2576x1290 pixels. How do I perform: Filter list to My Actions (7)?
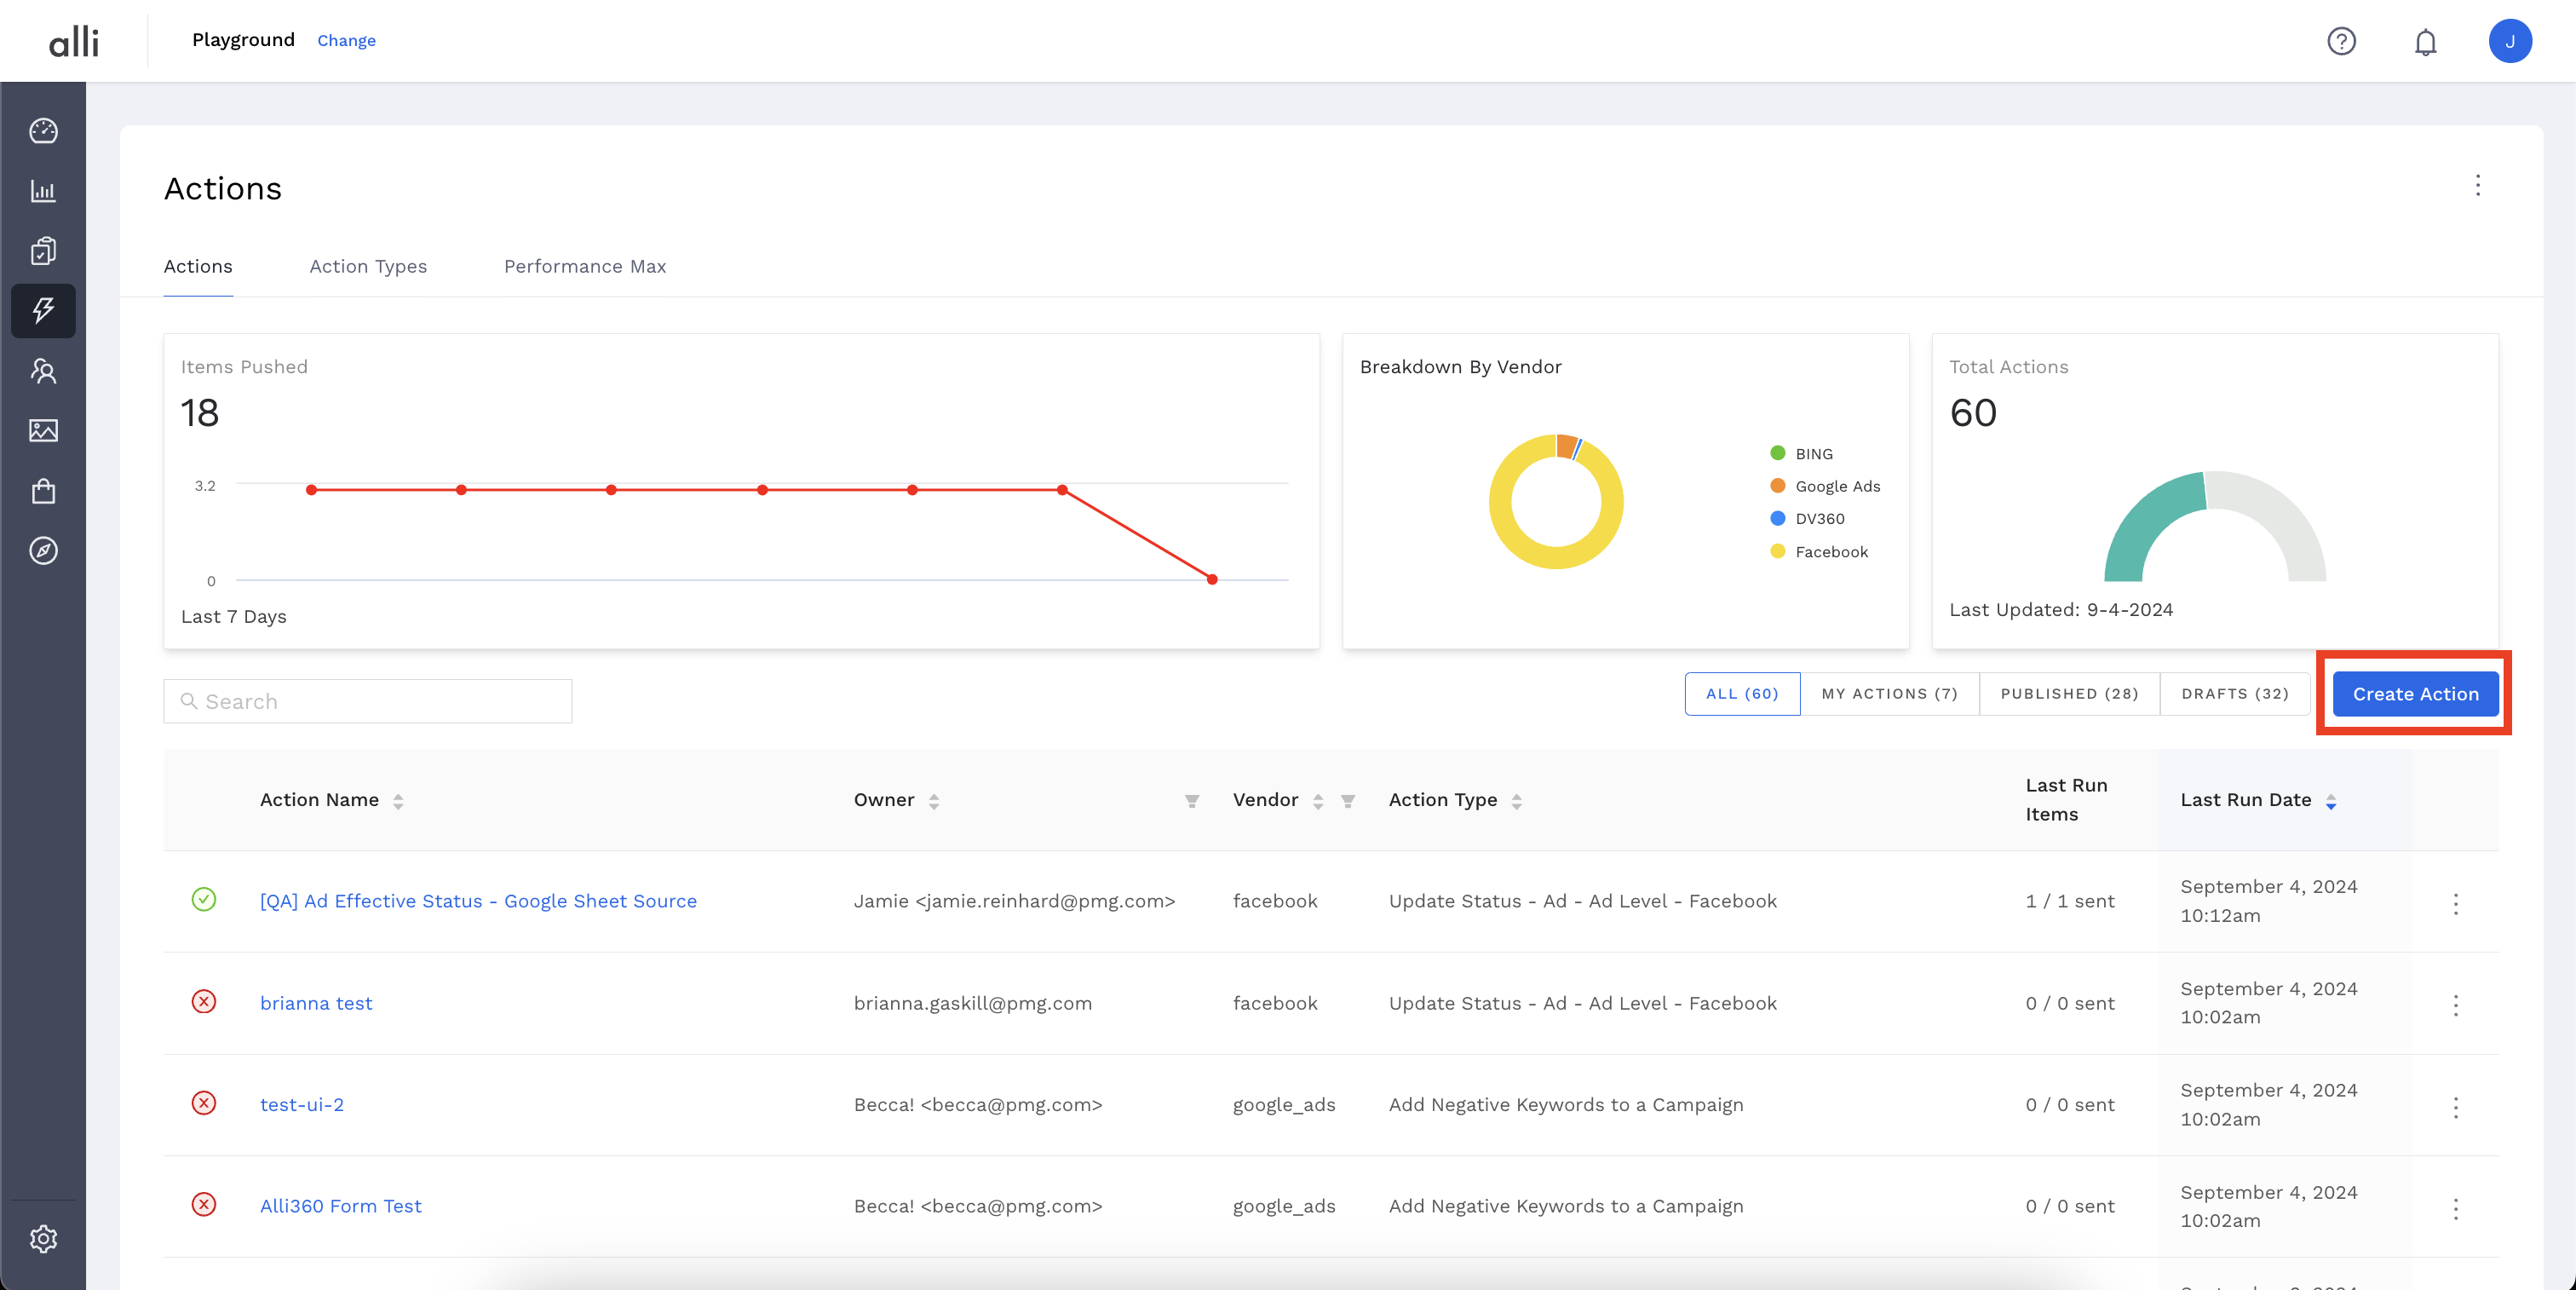[x=1889, y=694]
